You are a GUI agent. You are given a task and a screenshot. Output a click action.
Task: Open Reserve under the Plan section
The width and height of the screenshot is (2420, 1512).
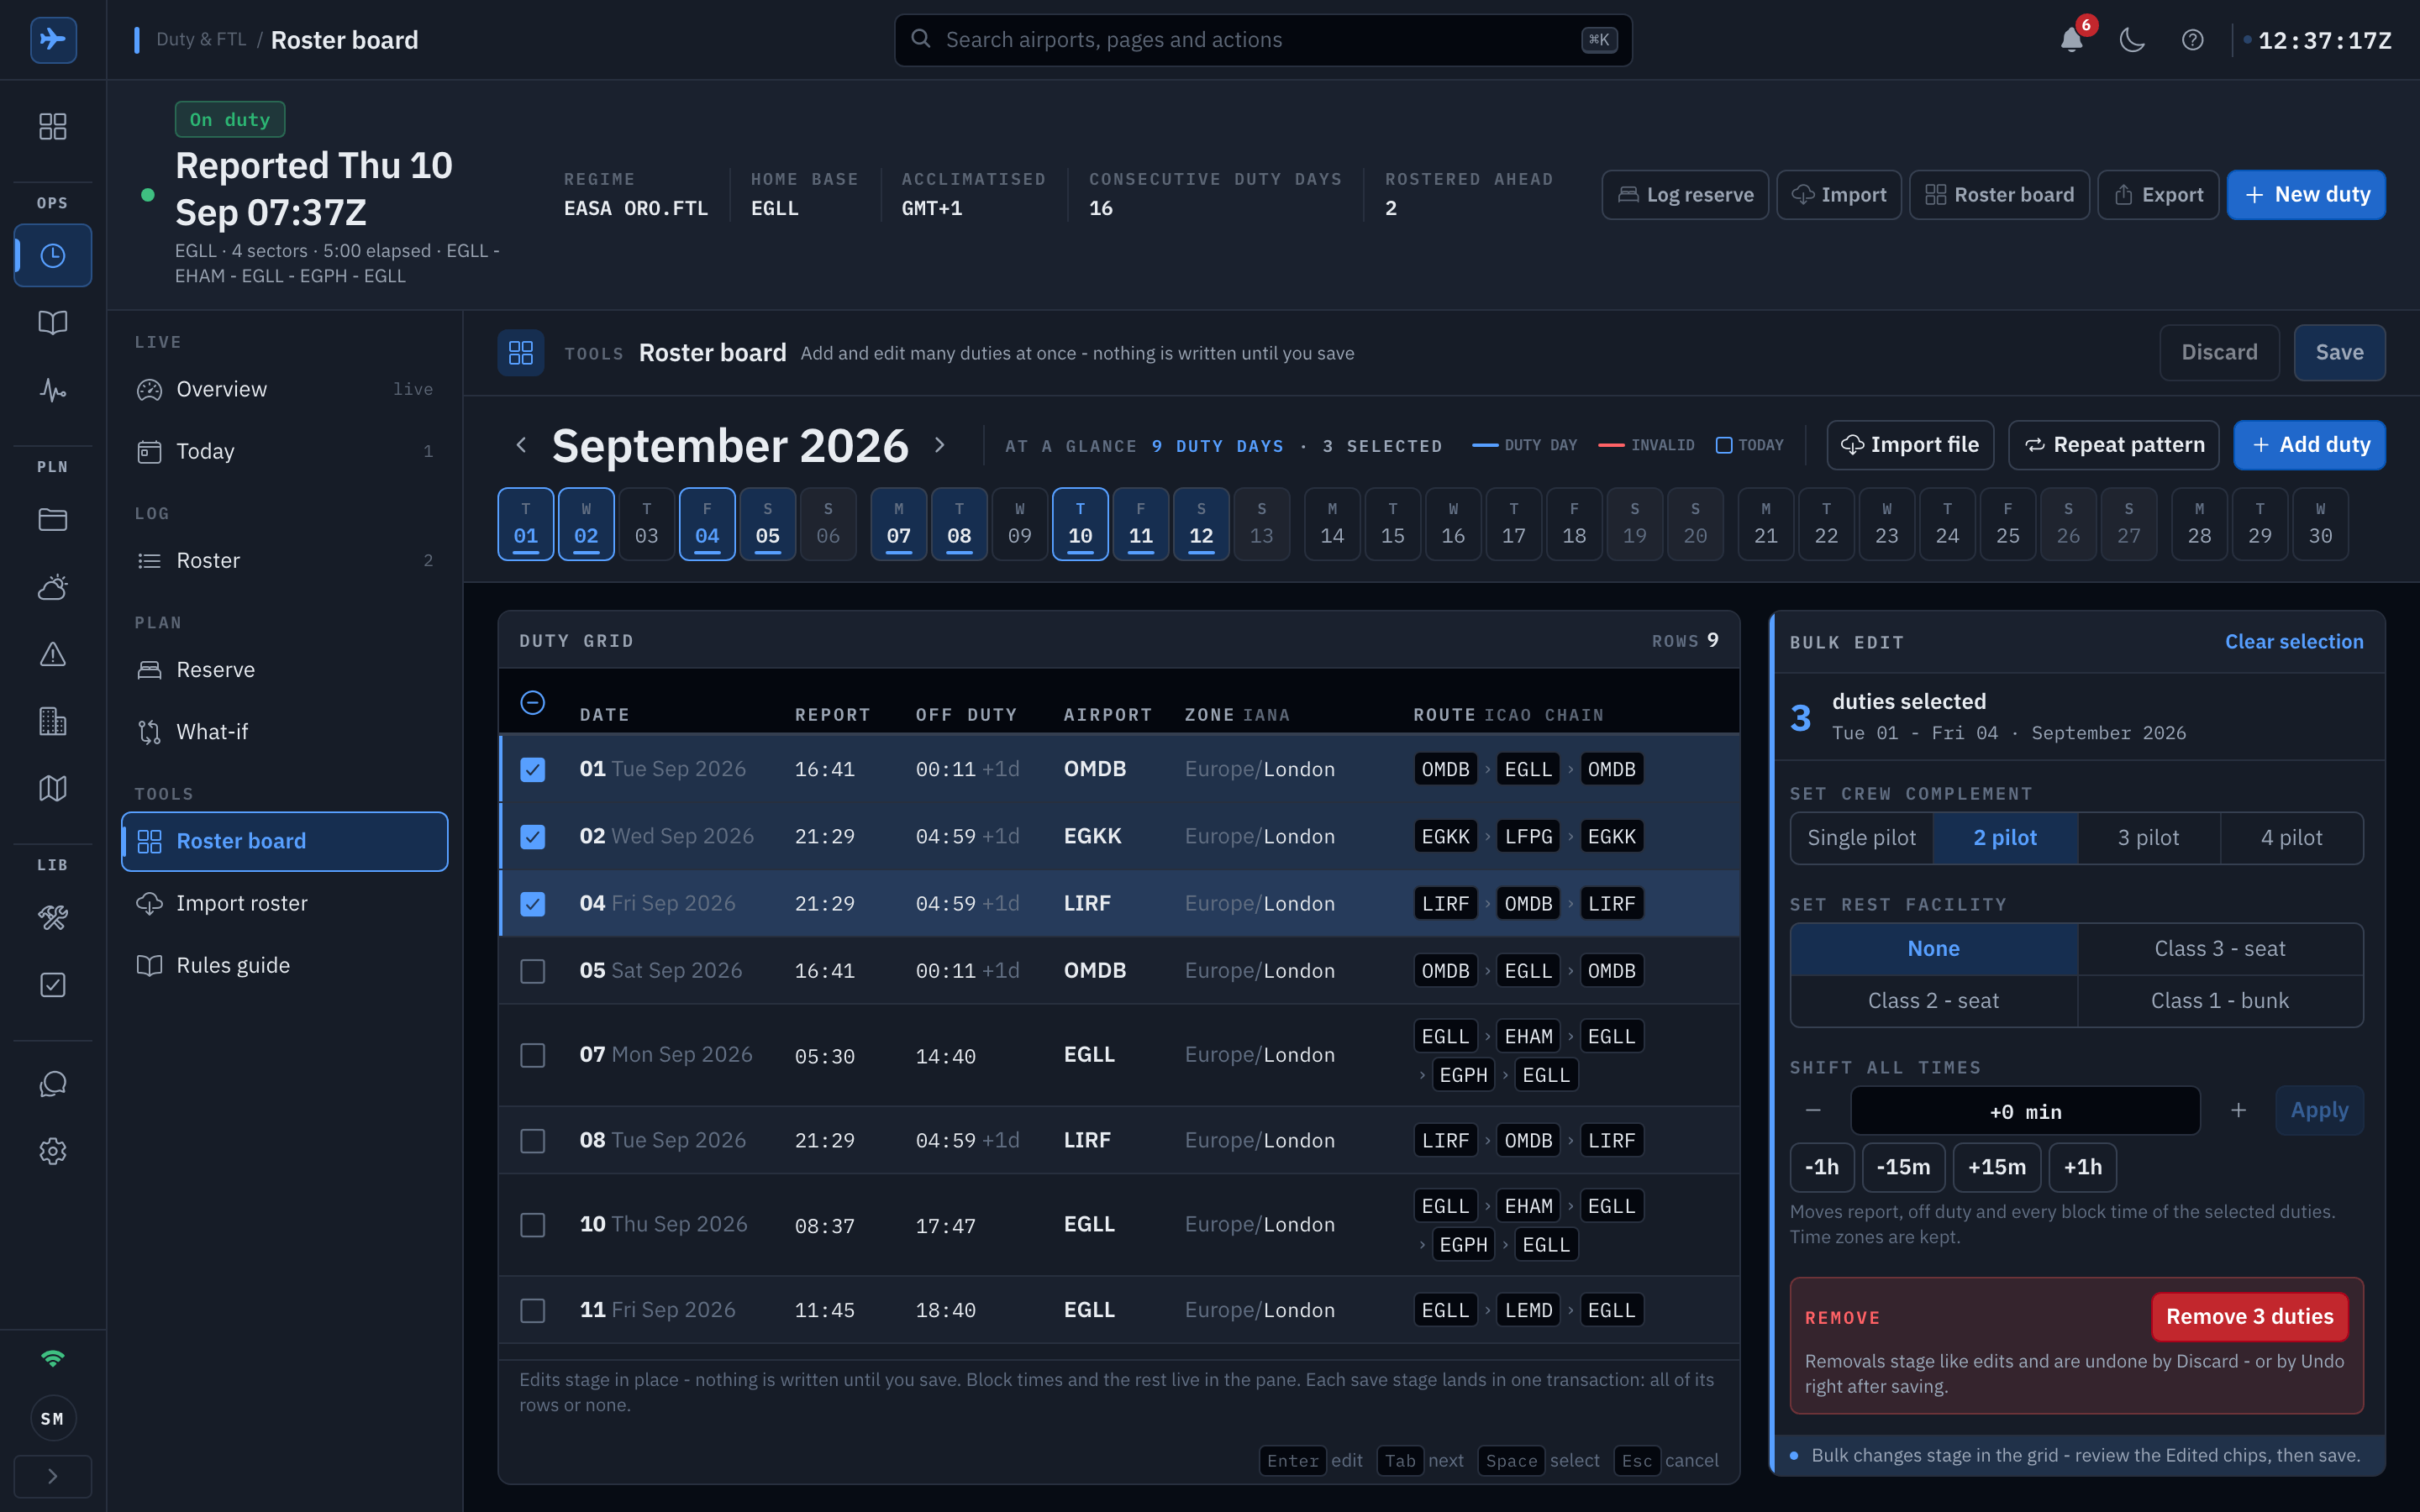click(285, 670)
